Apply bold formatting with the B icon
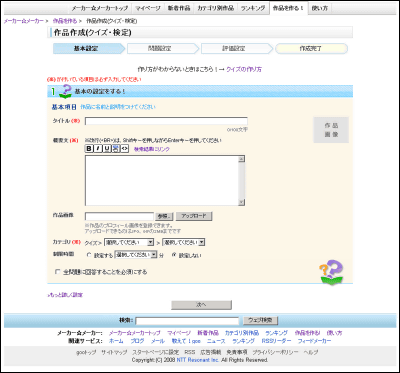 click(89, 149)
